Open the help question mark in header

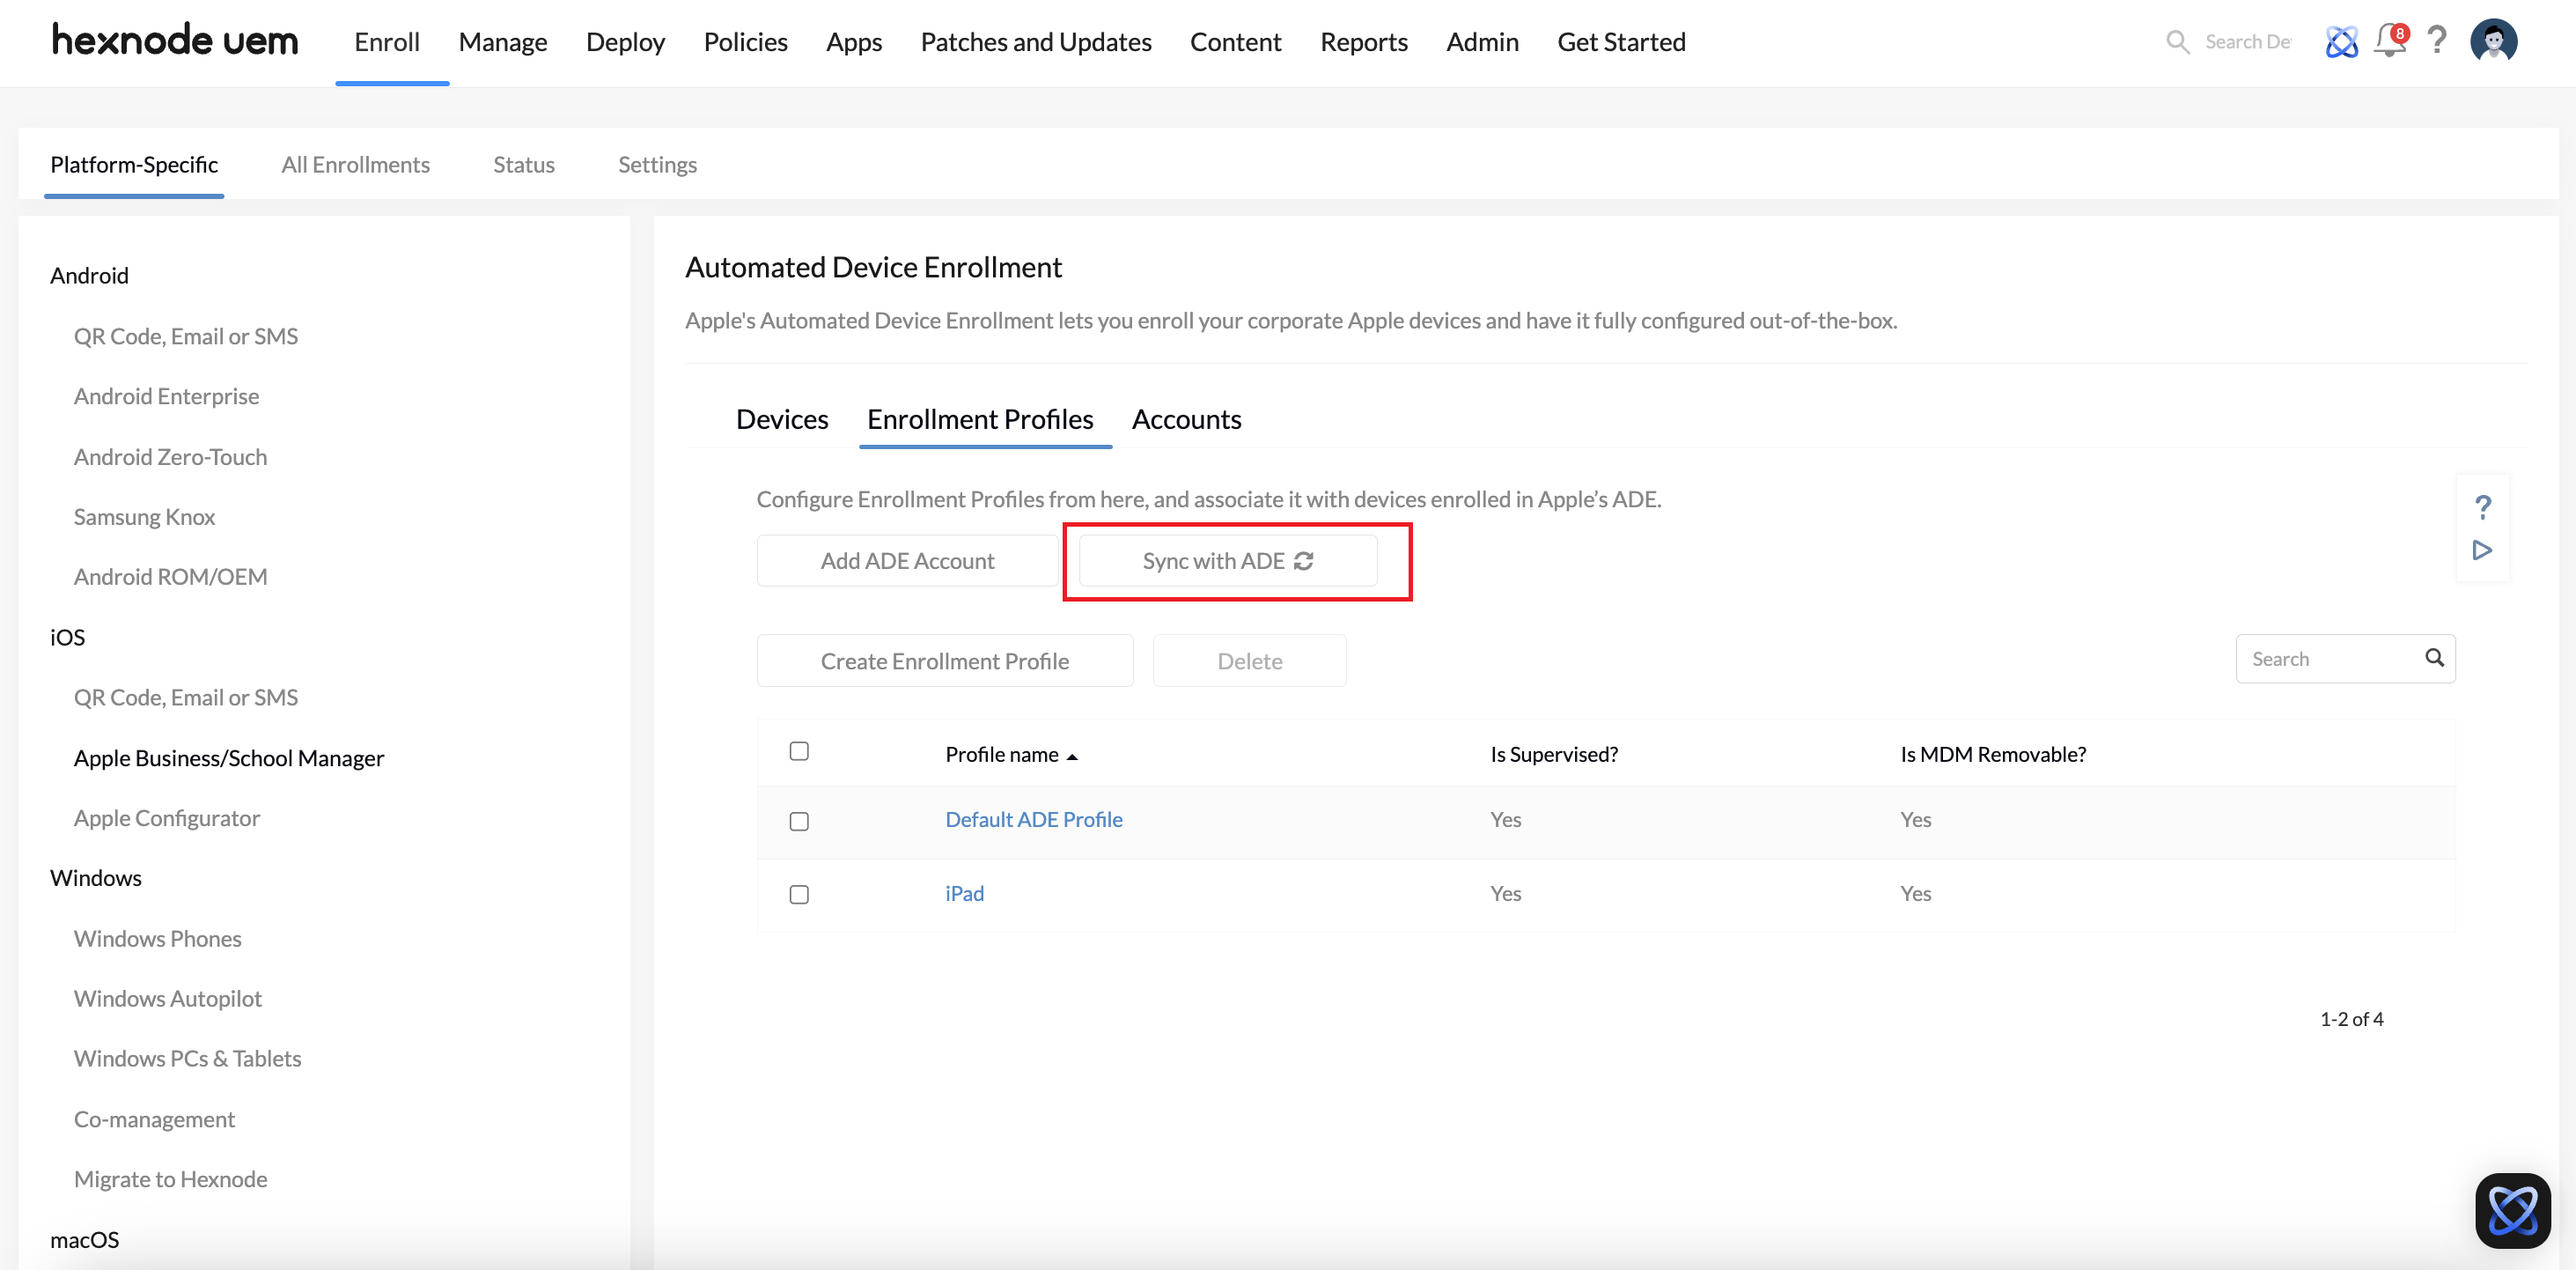click(2438, 41)
